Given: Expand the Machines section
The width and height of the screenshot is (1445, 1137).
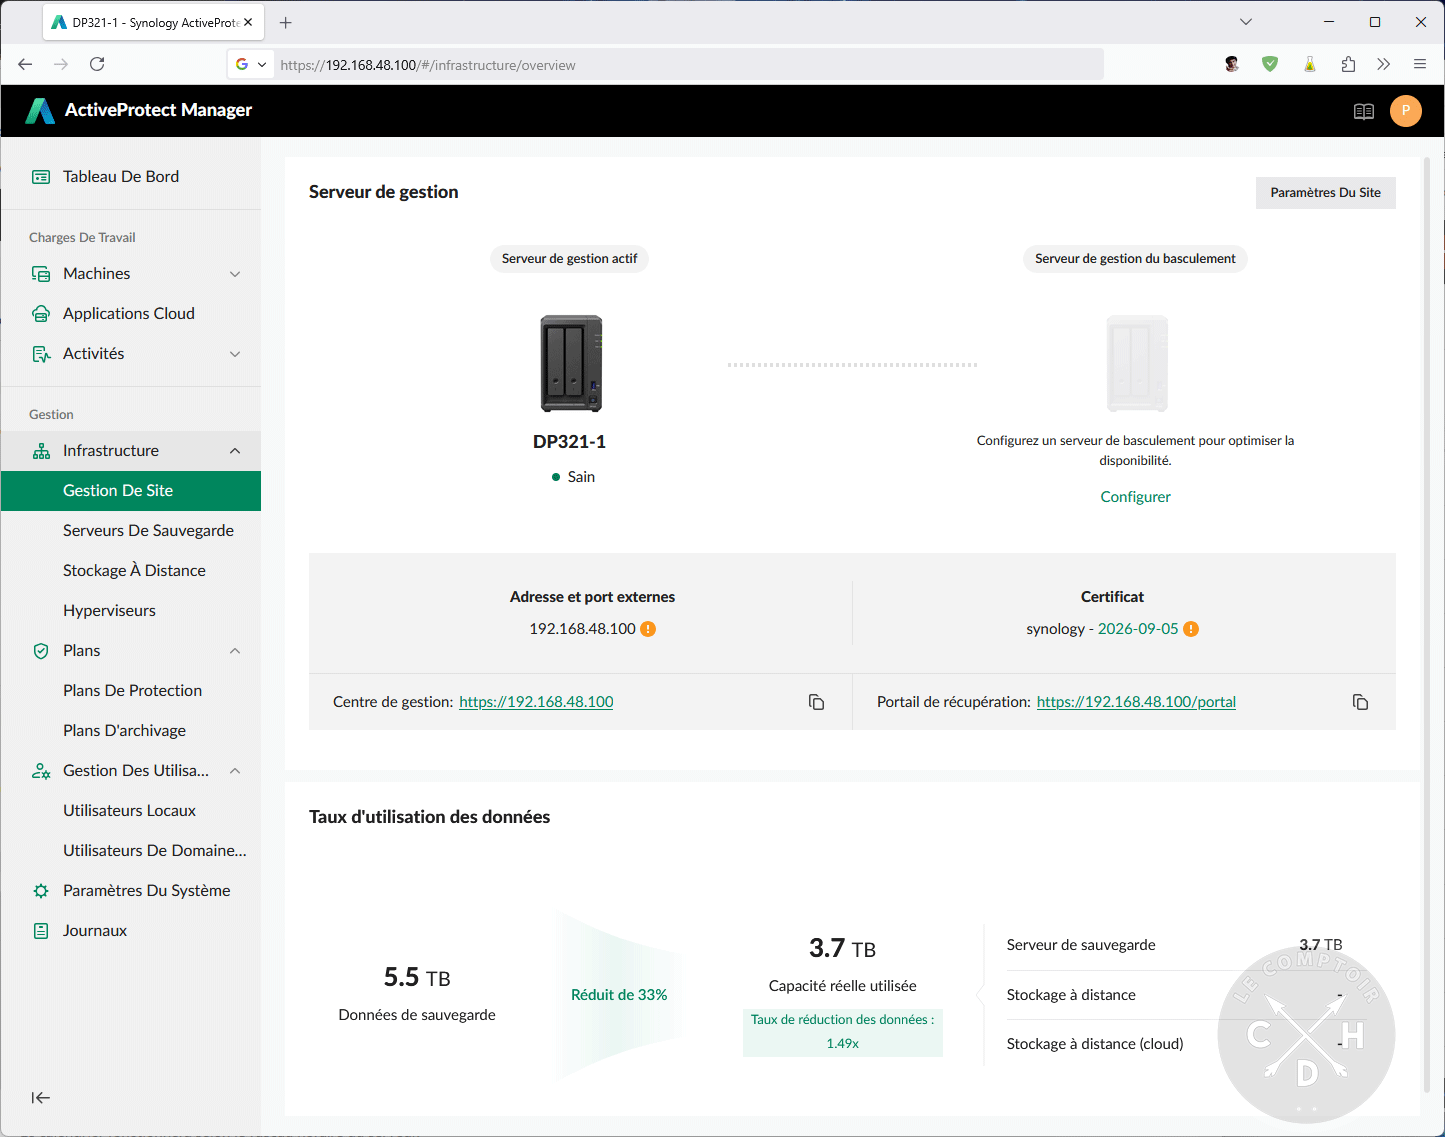Looking at the screenshot, I should 235,273.
